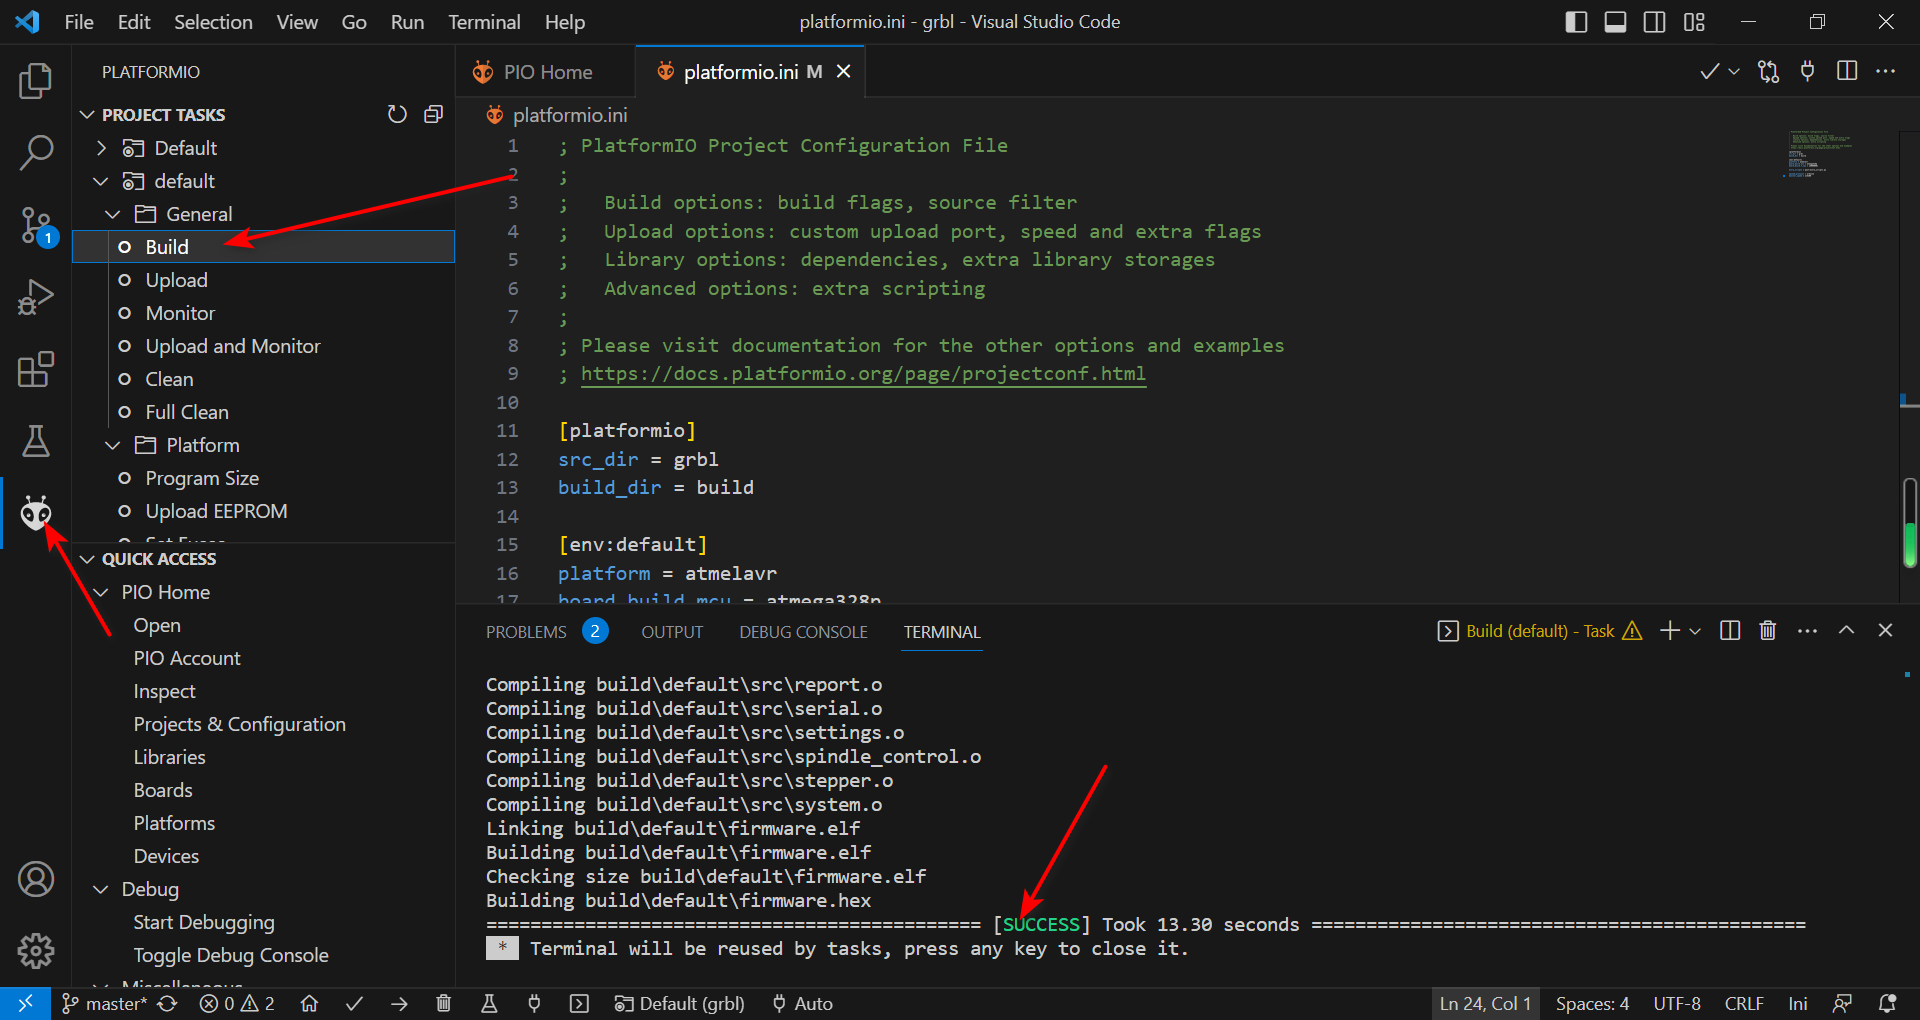Image resolution: width=1920 pixels, height=1020 pixels.
Task: Open the Customize Layout control
Action: coord(1694,22)
